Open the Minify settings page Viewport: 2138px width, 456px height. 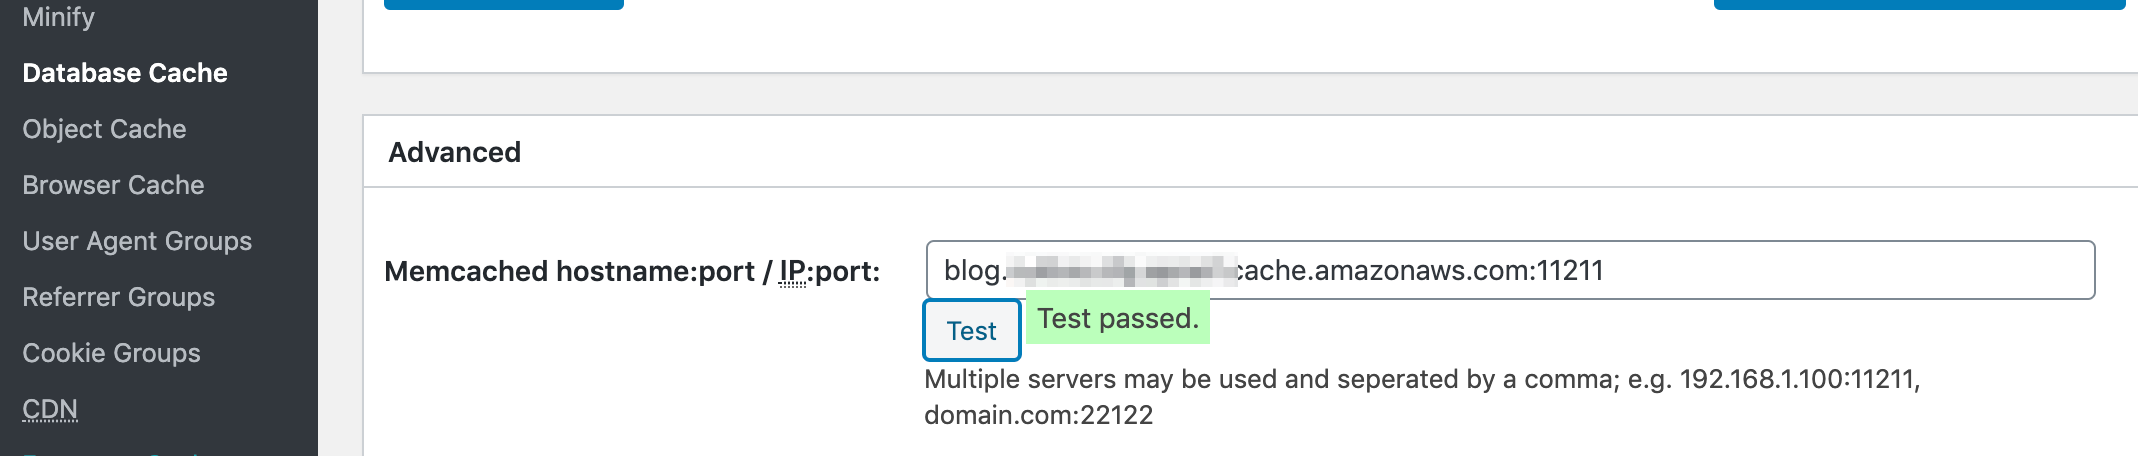58,17
